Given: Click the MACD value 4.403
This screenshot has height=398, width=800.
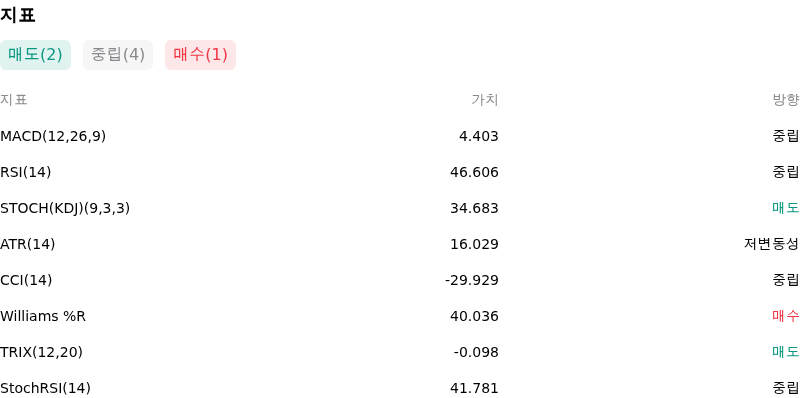Looking at the screenshot, I should [479, 136].
